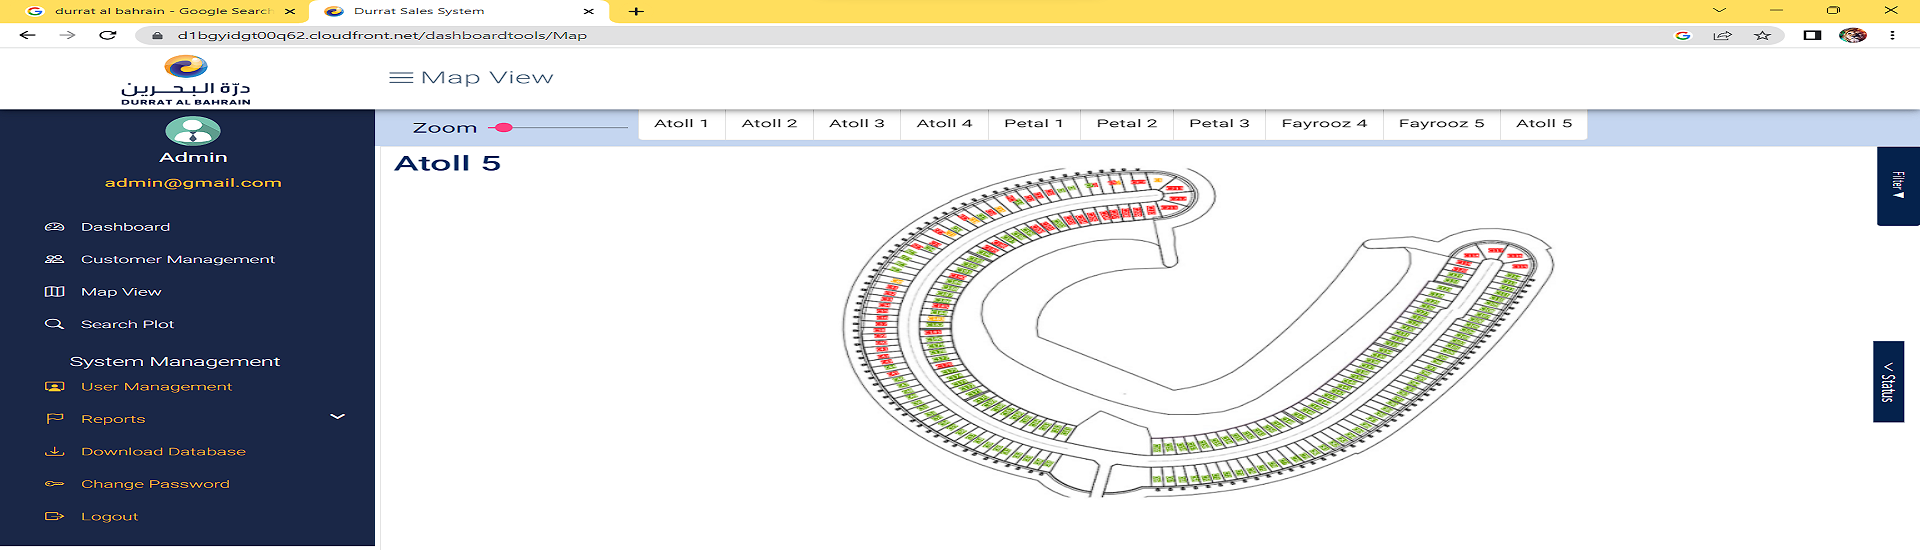
Task: Click the Logout icon
Action: pos(54,516)
